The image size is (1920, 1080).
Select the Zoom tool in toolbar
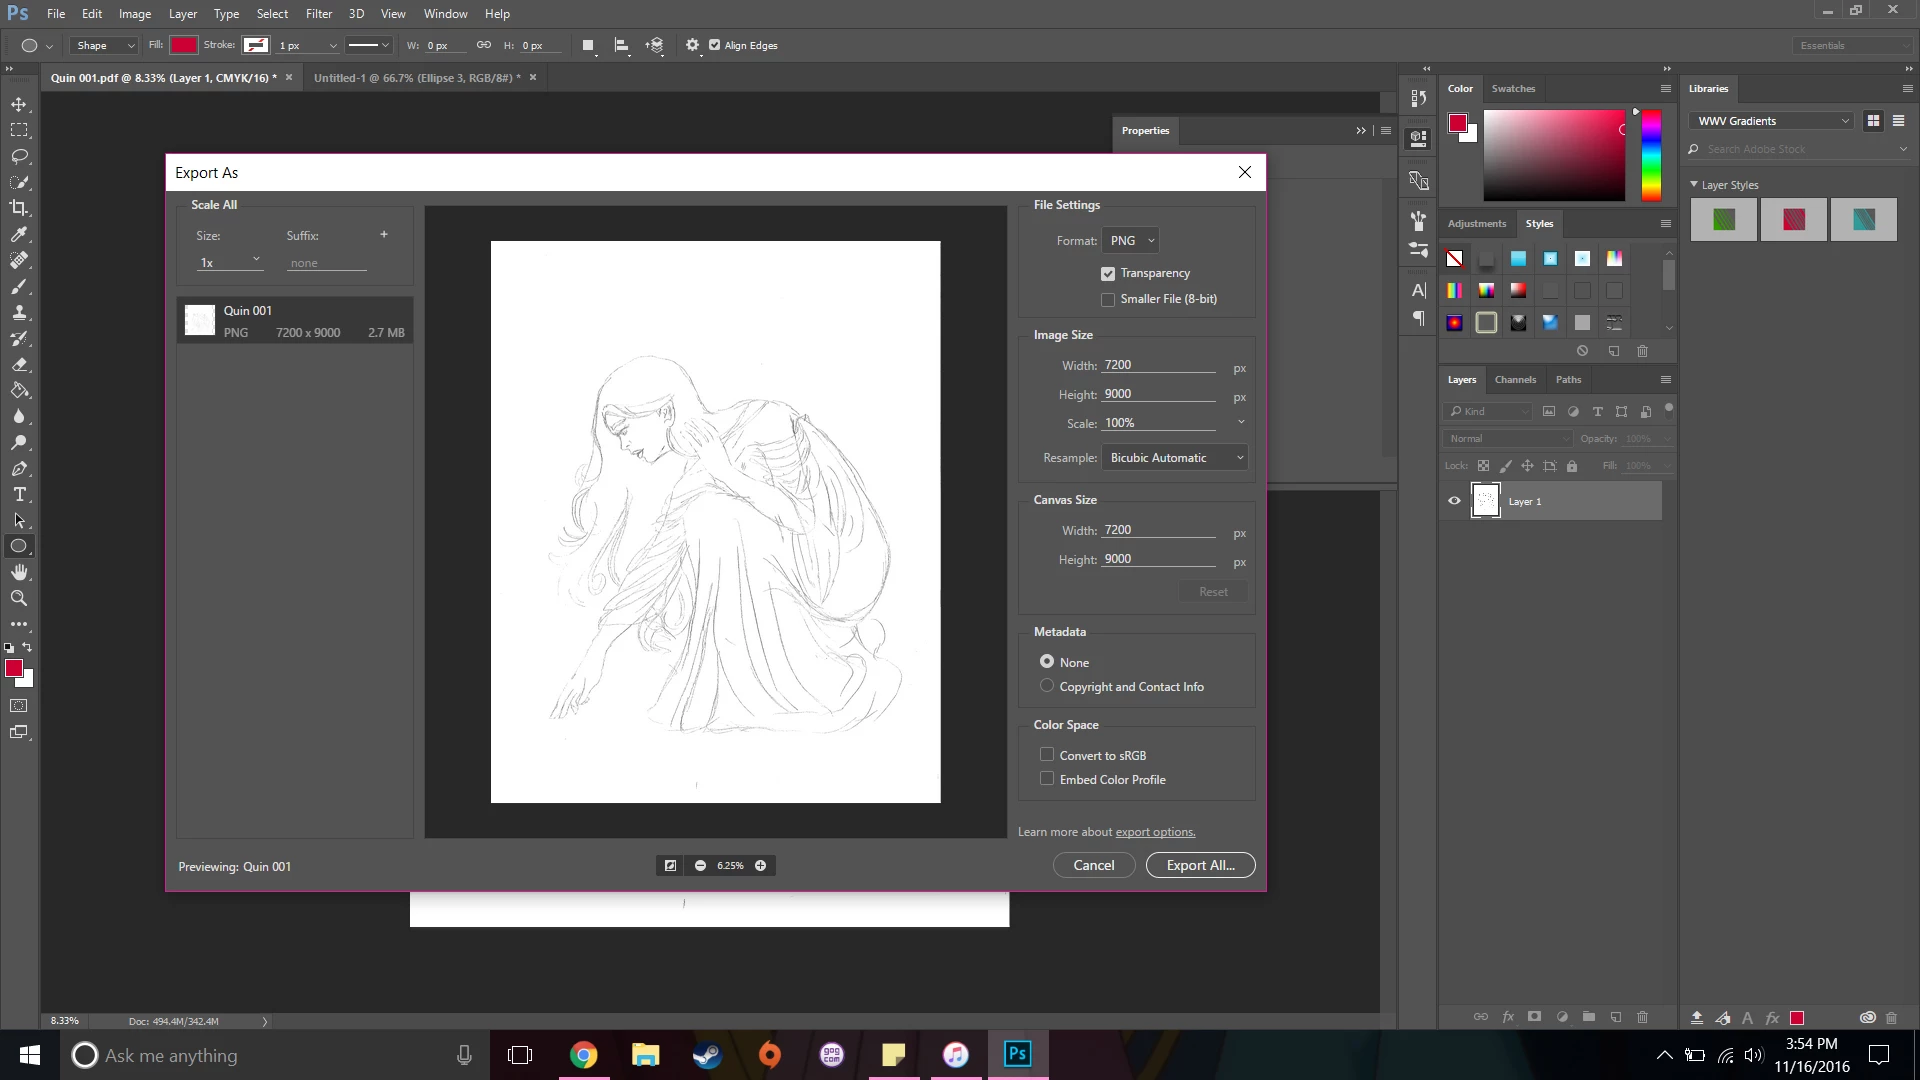tap(19, 598)
